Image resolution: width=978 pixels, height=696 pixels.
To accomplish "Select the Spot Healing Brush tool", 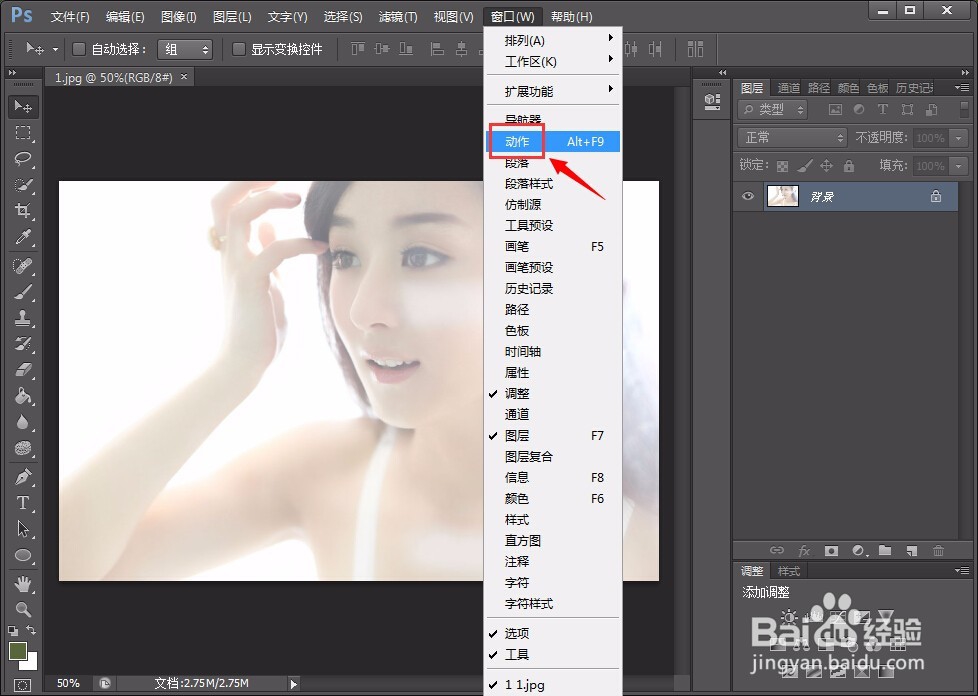I will [x=23, y=267].
